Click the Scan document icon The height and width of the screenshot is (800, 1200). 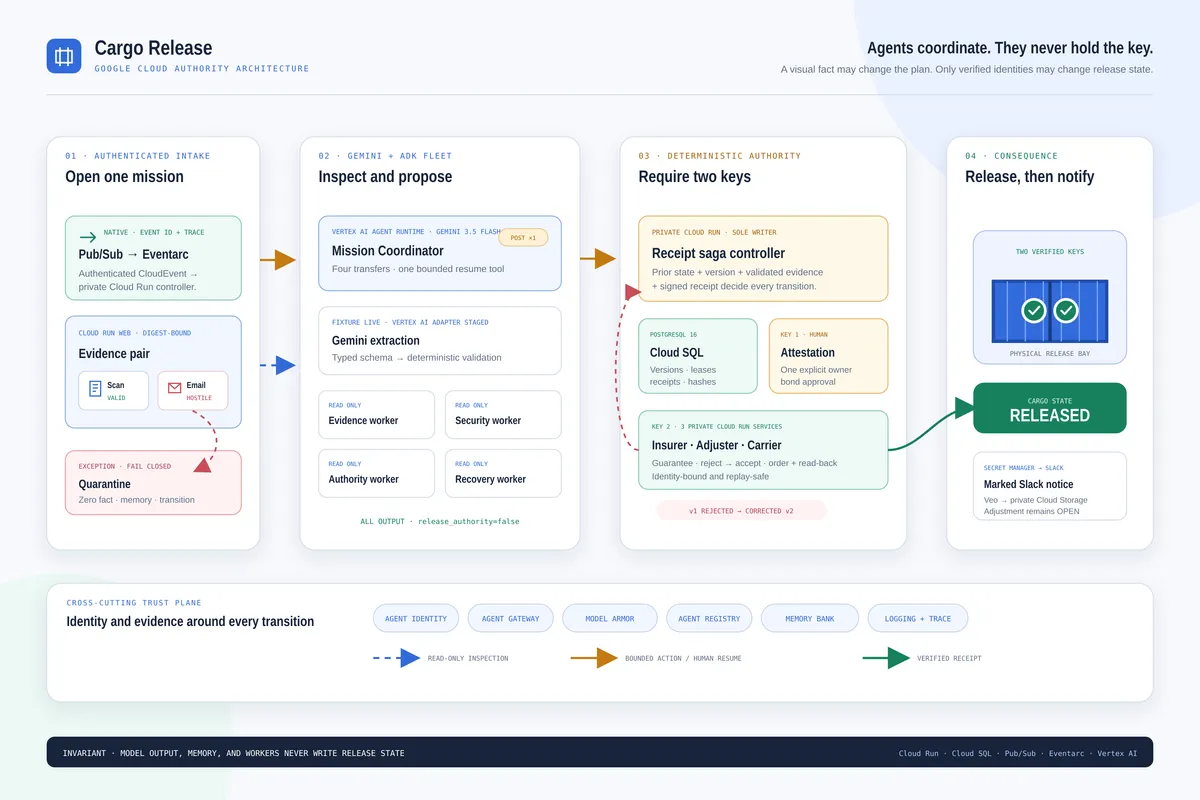[95, 388]
